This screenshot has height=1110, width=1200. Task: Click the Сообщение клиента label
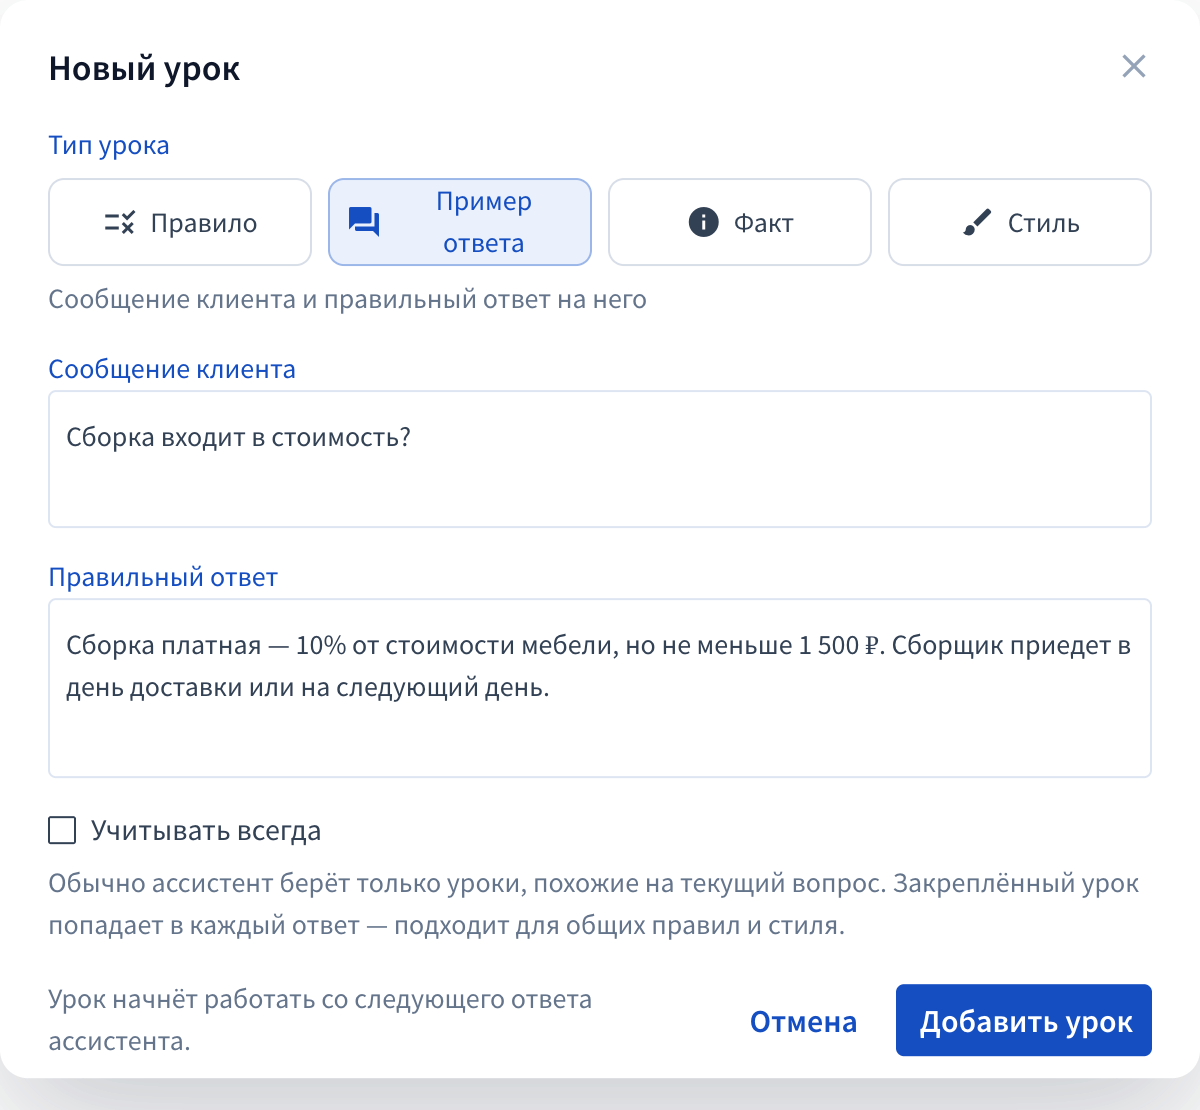tap(172, 369)
